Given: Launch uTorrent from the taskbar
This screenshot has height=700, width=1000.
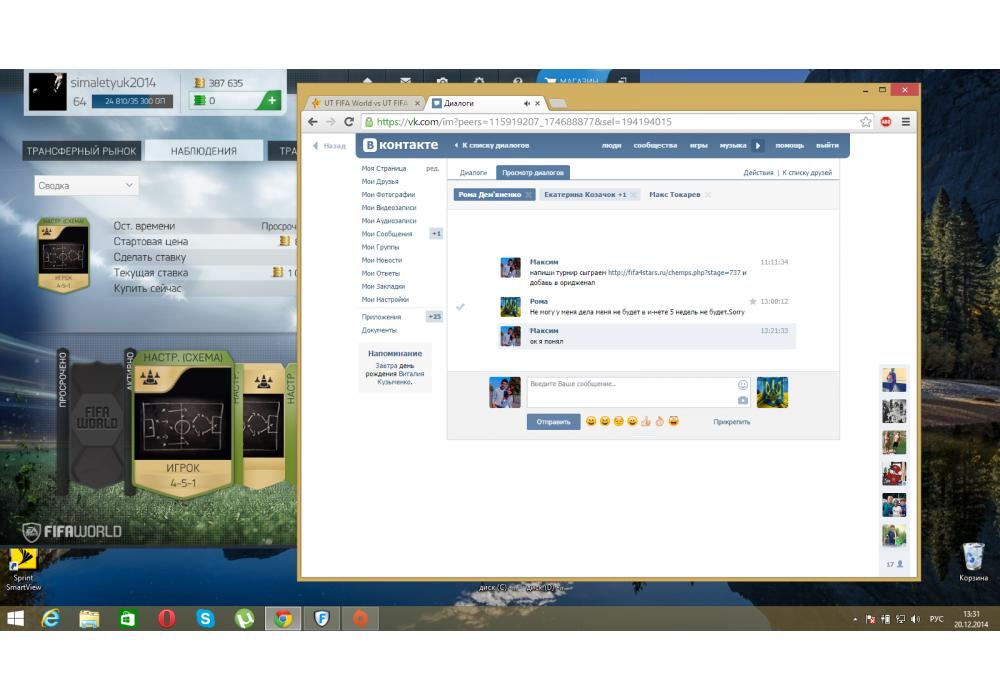Looking at the screenshot, I should pos(244,619).
